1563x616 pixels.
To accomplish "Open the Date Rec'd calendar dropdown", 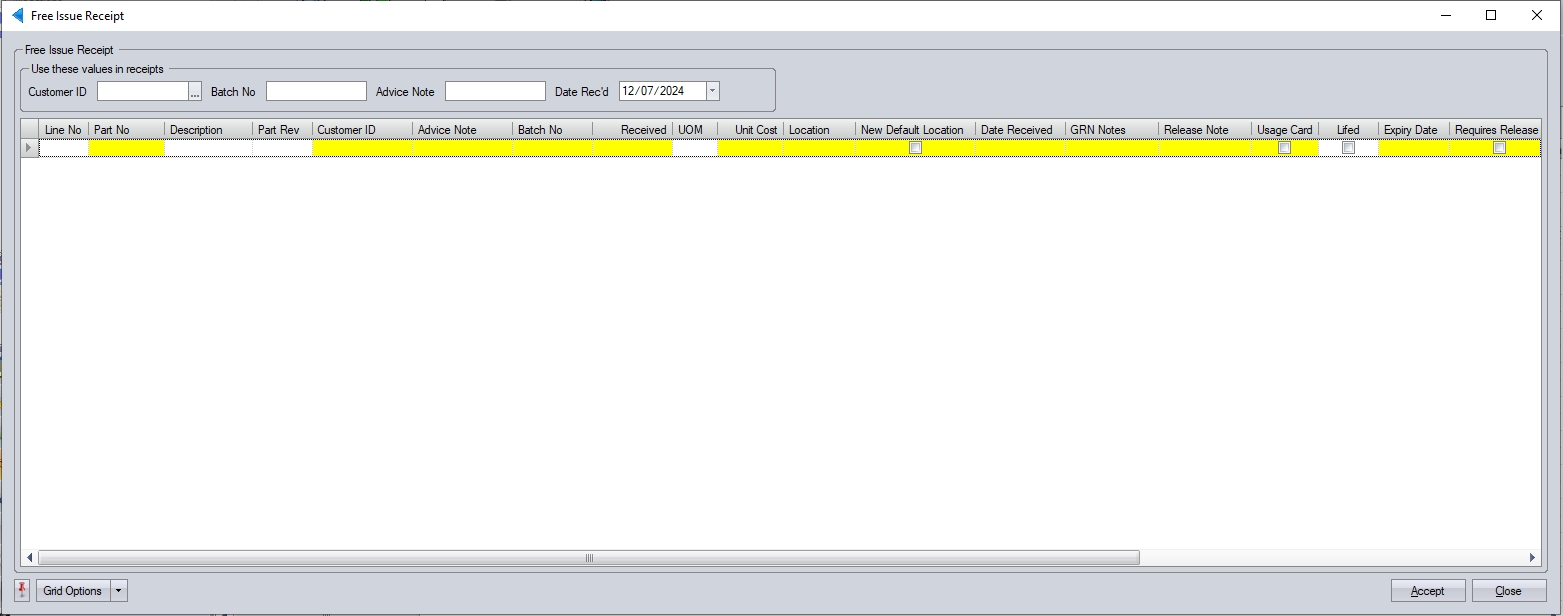I will pyautogui.click(x=712, y=91).
